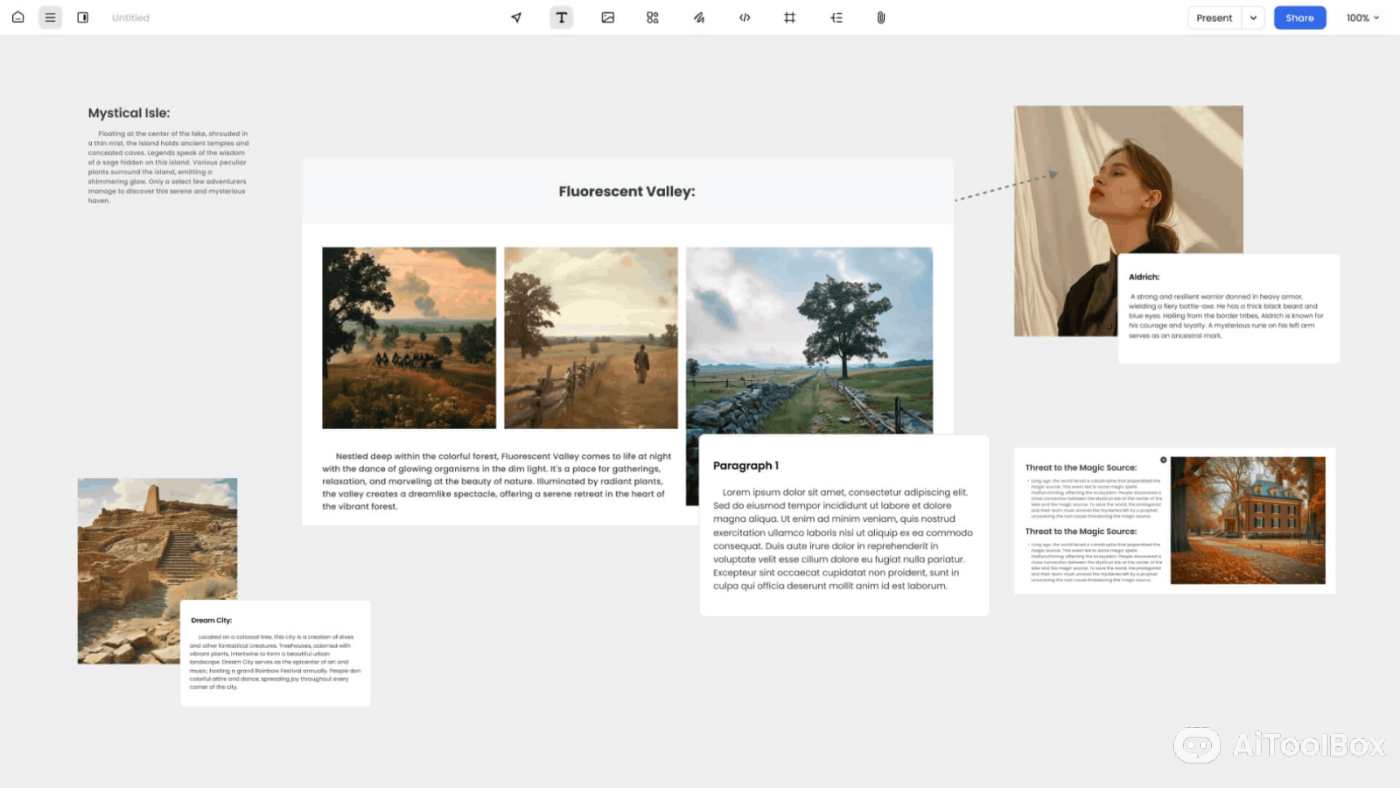Click the code embed tool

(x=744, y=18)
